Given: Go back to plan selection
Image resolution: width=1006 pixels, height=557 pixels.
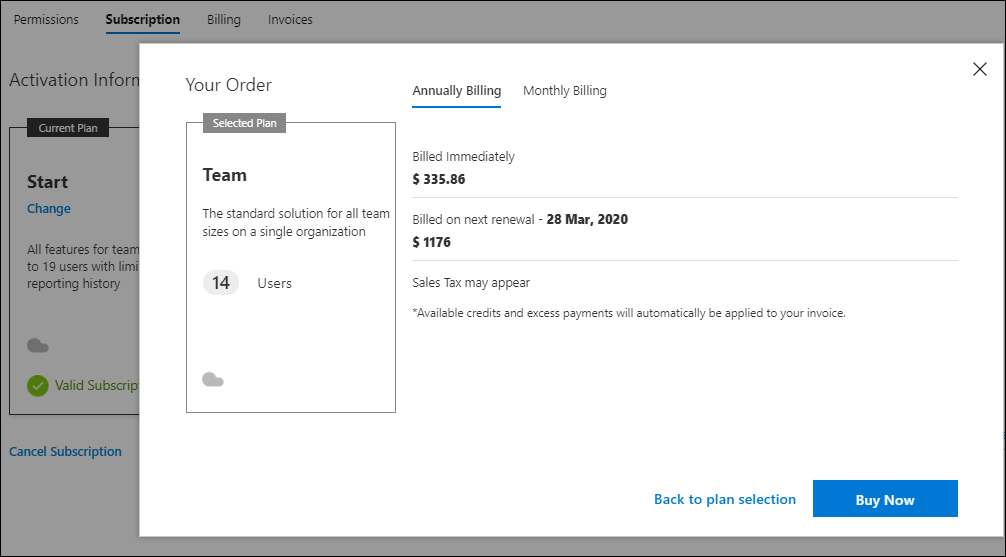Looking at the screenshot, I should 725,499.
